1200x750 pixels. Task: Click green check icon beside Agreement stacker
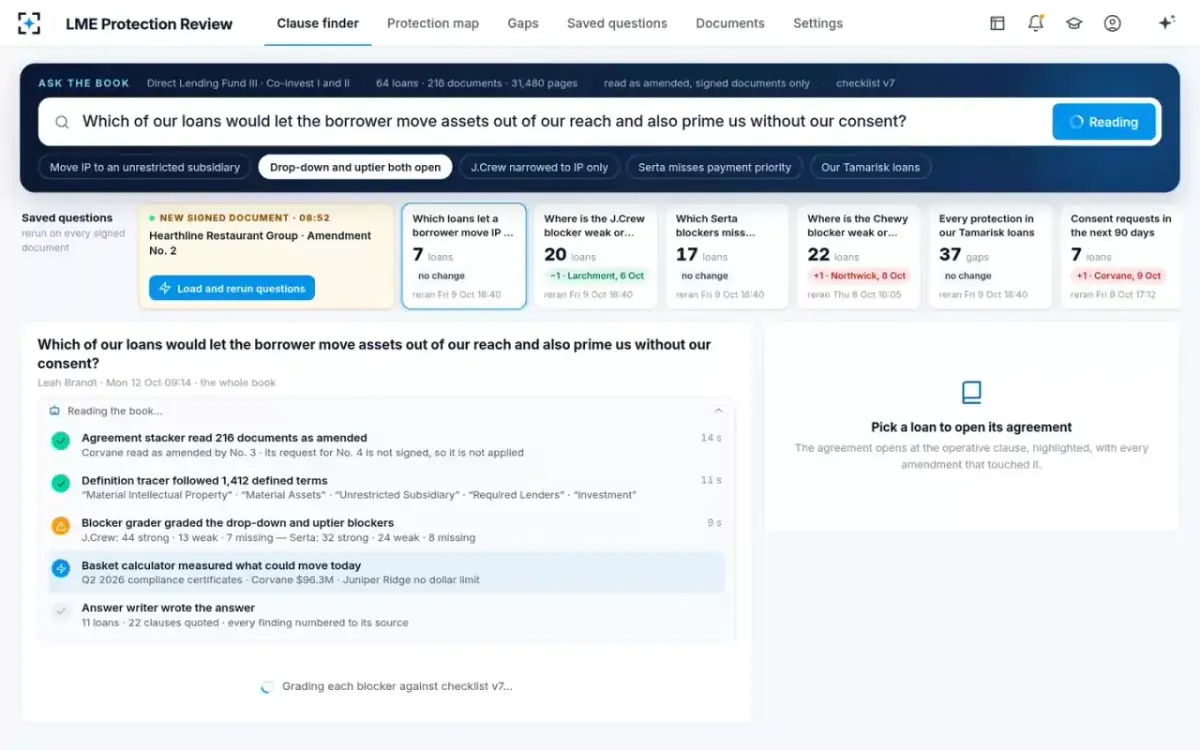(x=60, y=440)
